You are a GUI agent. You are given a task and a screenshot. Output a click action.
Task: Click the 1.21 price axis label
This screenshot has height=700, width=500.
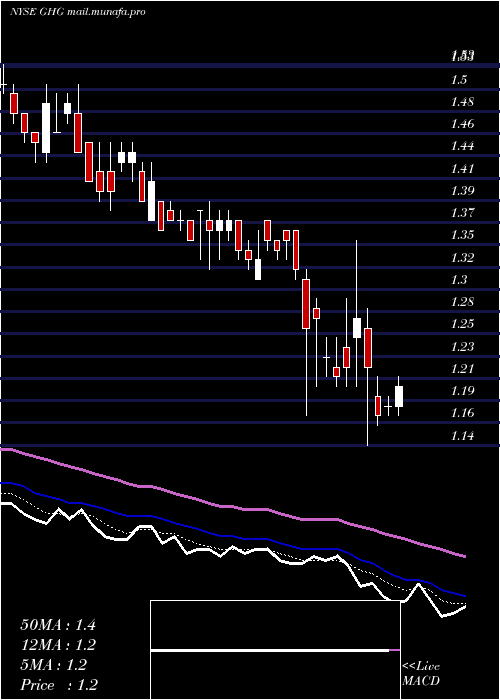point(462,369)
